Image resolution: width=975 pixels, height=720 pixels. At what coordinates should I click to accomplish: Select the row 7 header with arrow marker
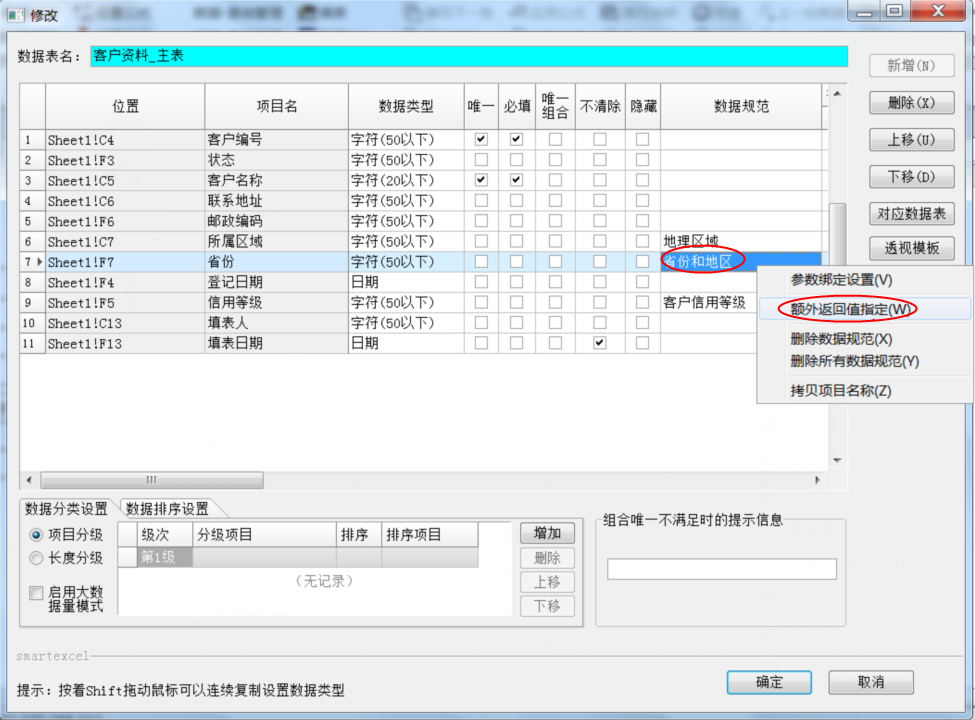click(x=32, y=262)
